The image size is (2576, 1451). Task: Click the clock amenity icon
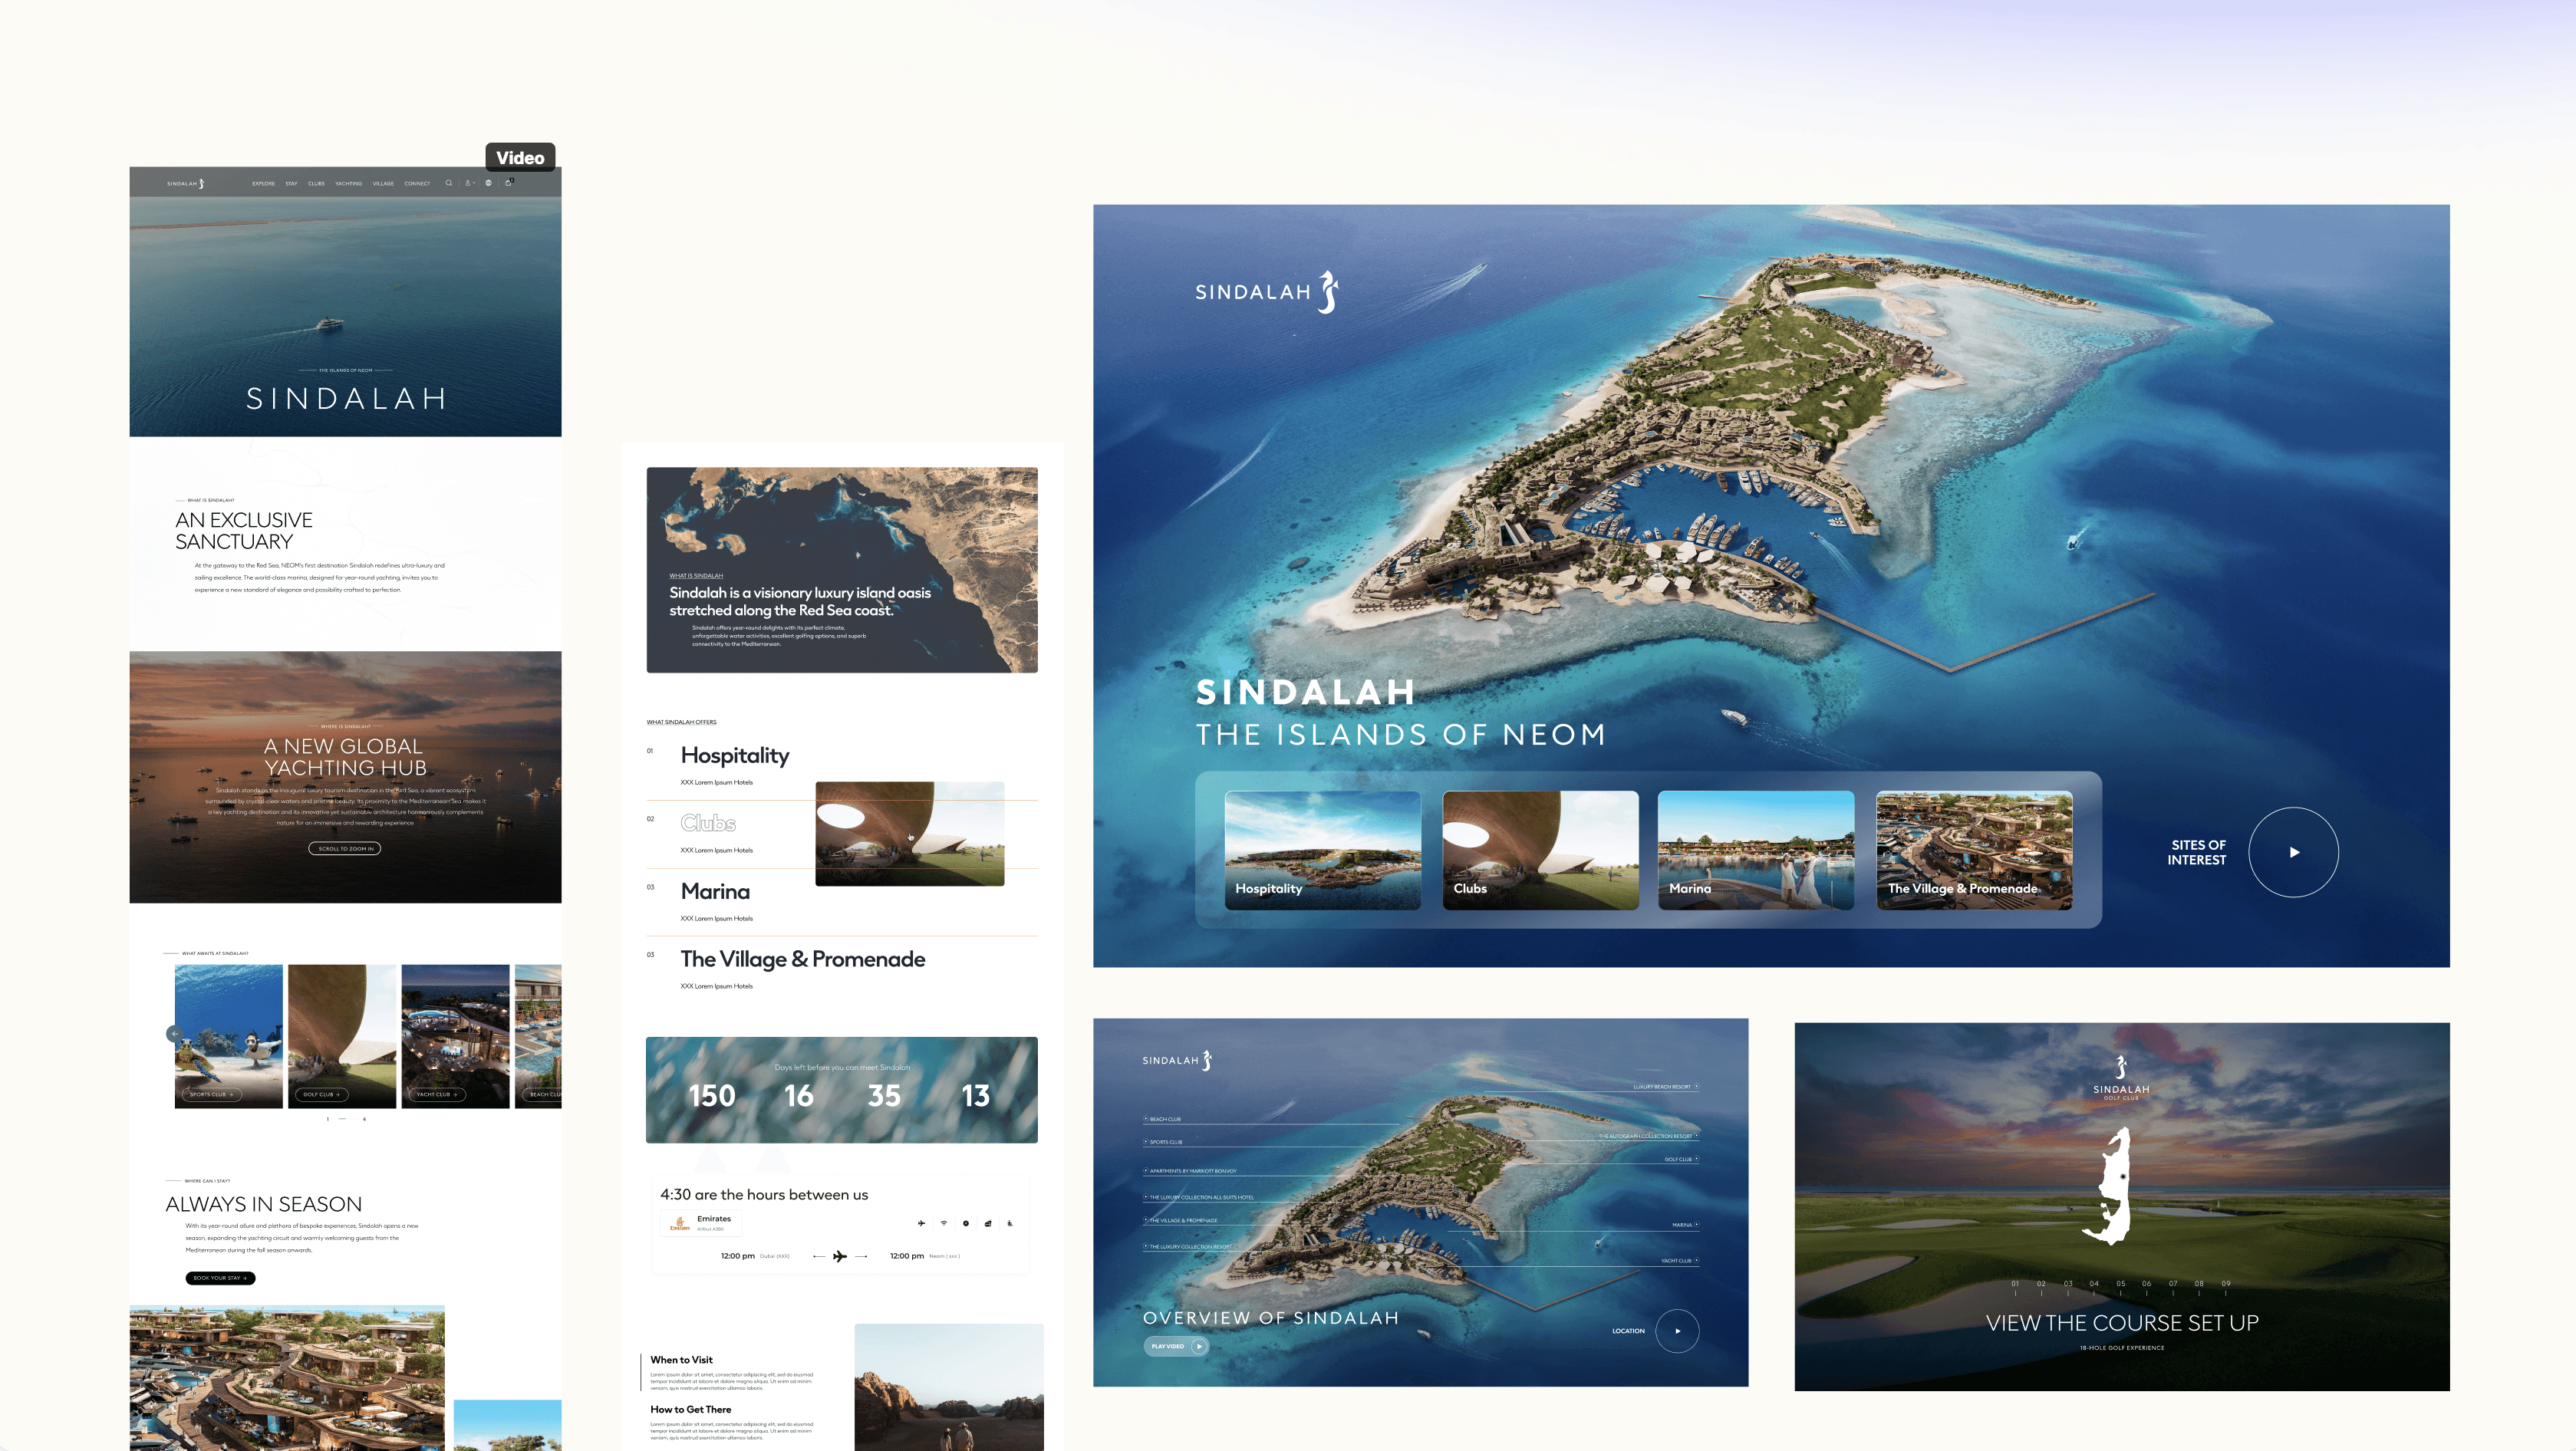pyautogui.click(x=965, y=1223)
